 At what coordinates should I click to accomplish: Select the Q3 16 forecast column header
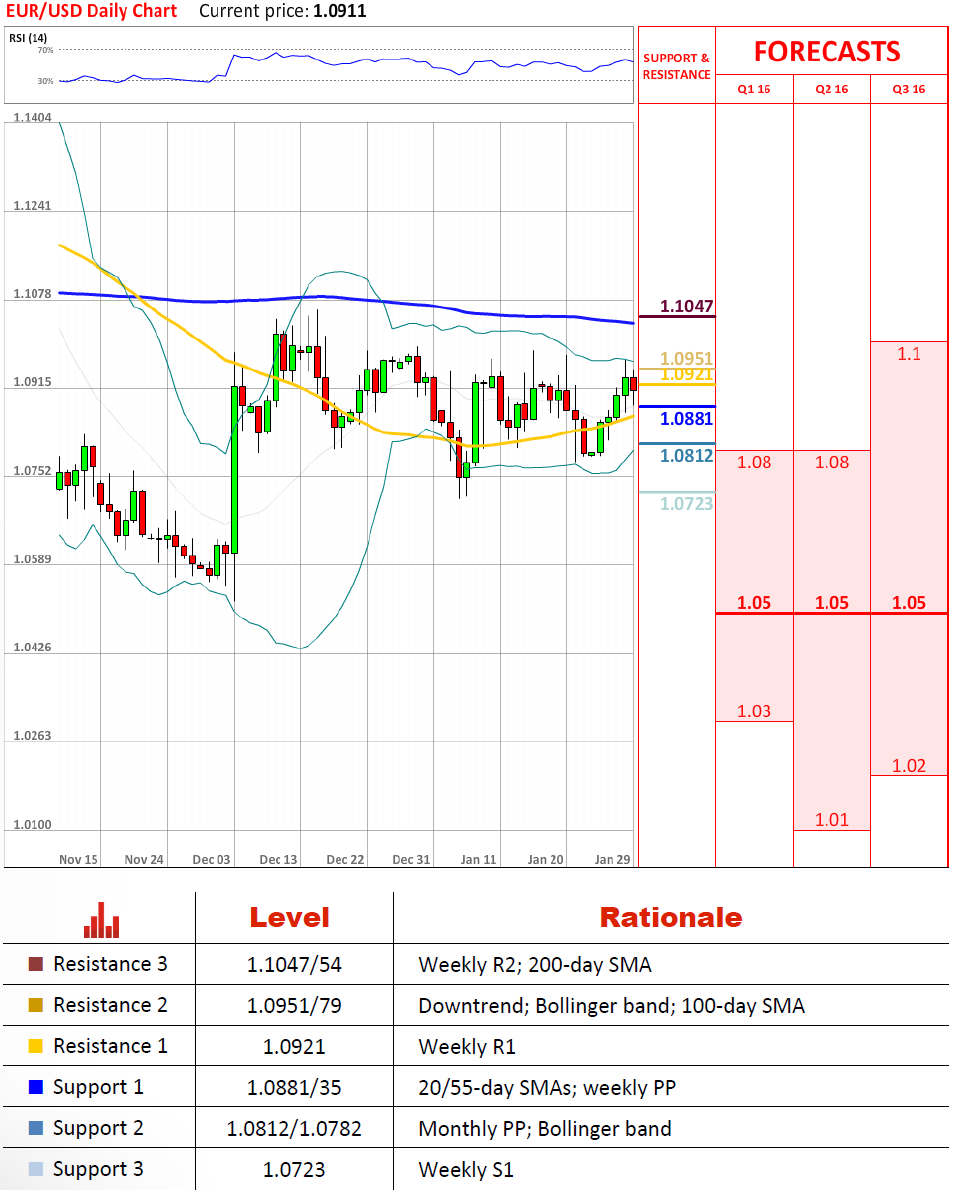tap(909, 89)
